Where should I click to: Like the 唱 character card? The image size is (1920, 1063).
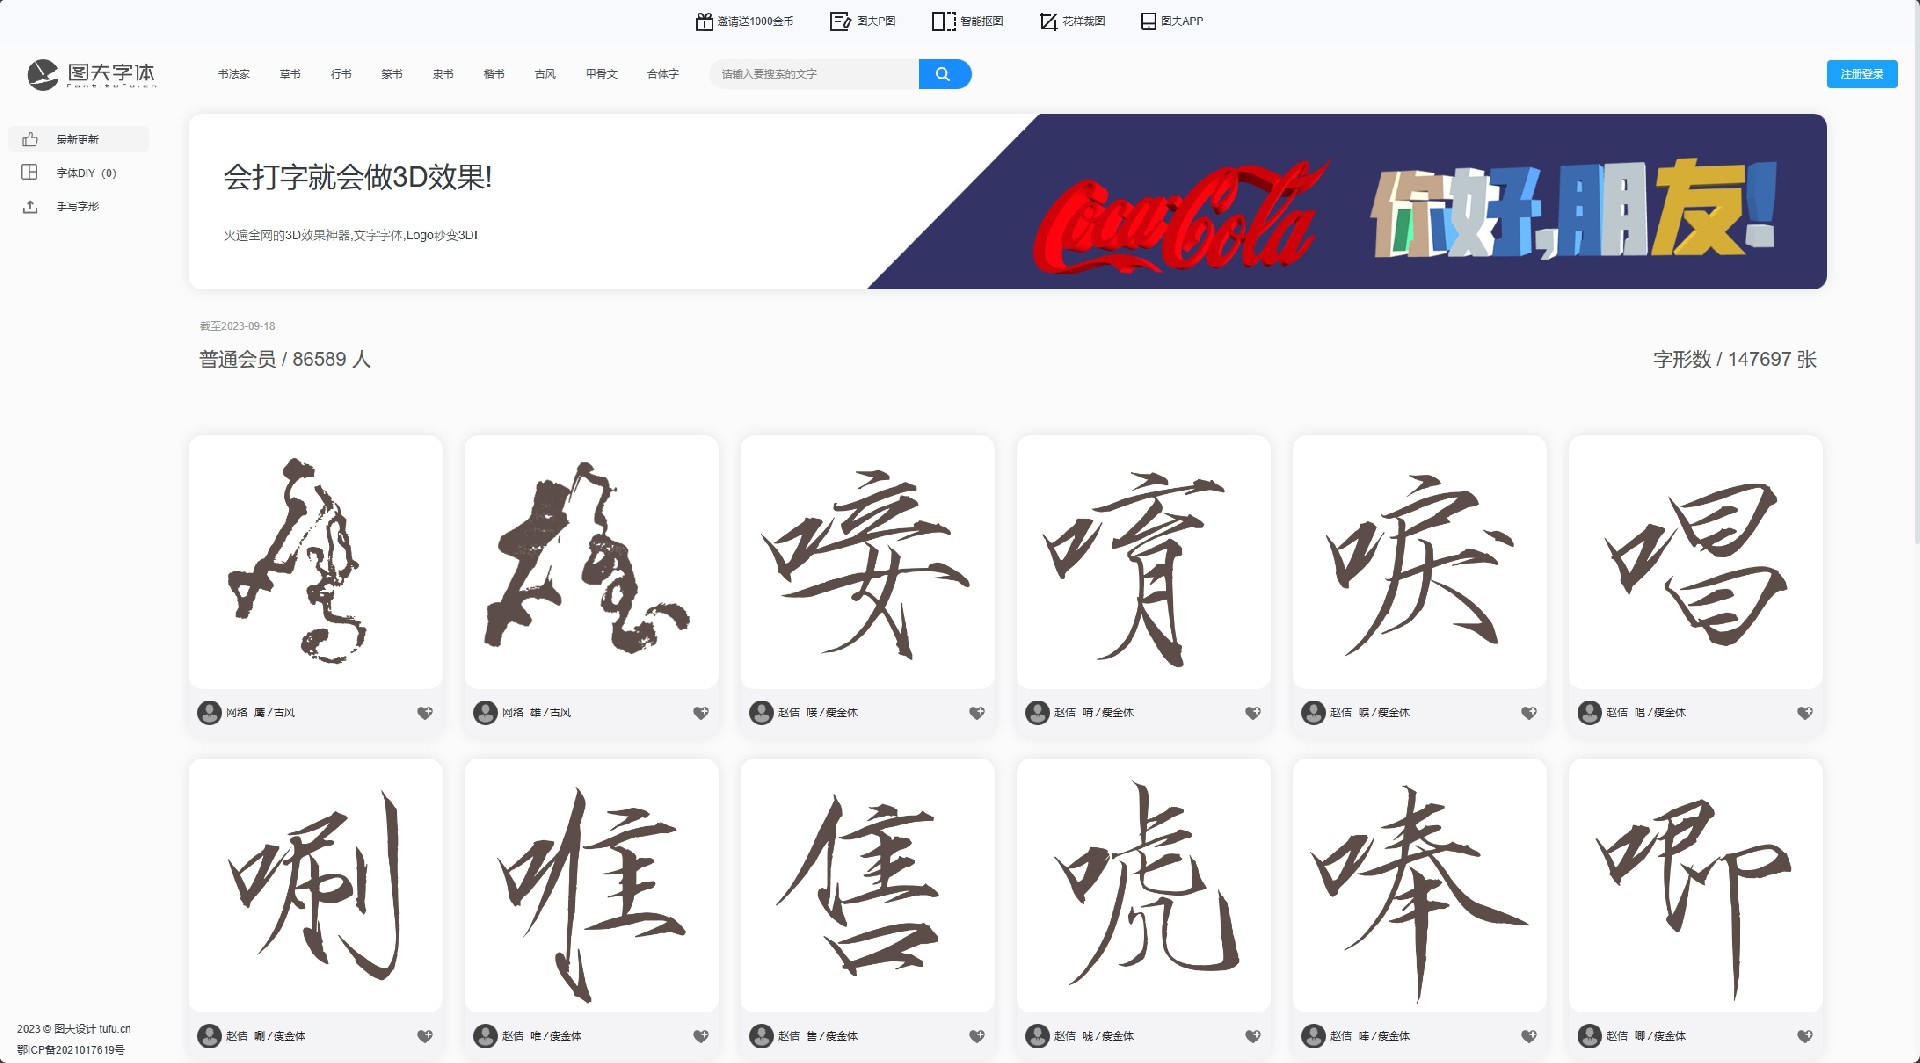pos(1805,712)
